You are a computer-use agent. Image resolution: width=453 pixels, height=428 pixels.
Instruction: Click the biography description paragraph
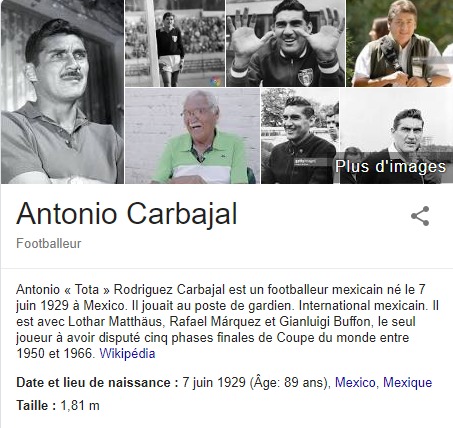tap(227, 321)
